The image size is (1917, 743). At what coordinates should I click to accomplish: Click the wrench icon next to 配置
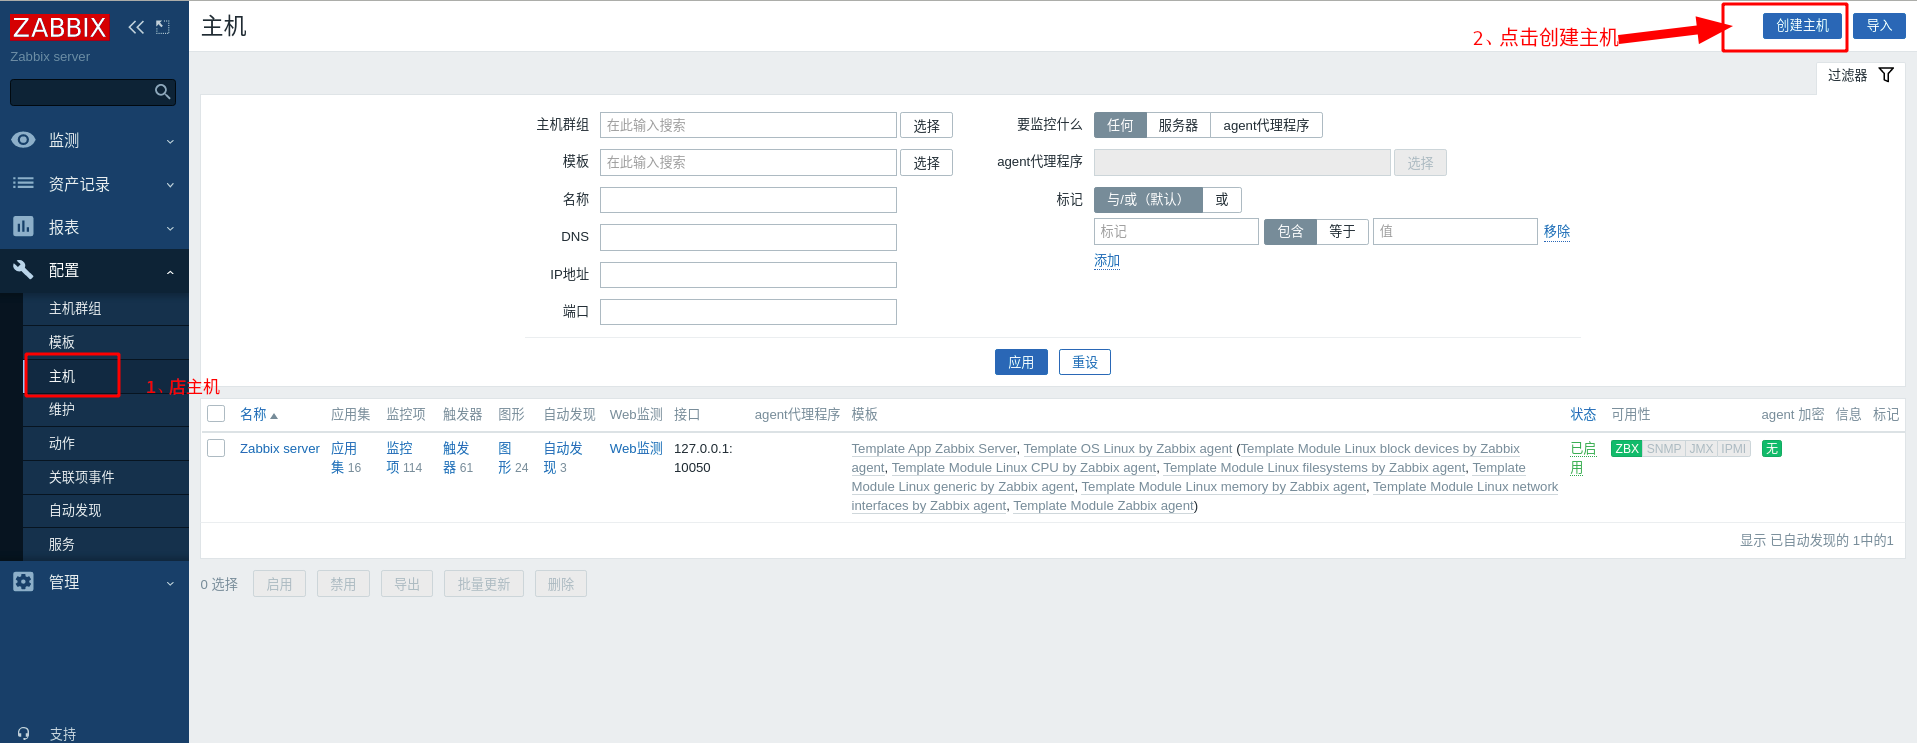[23, 269]
